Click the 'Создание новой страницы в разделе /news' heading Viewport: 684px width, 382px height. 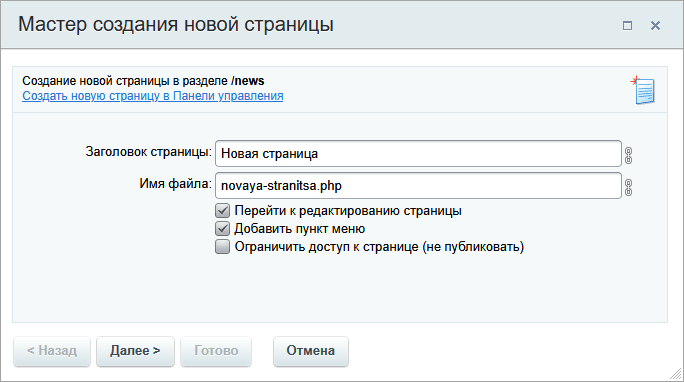(143, 81)
